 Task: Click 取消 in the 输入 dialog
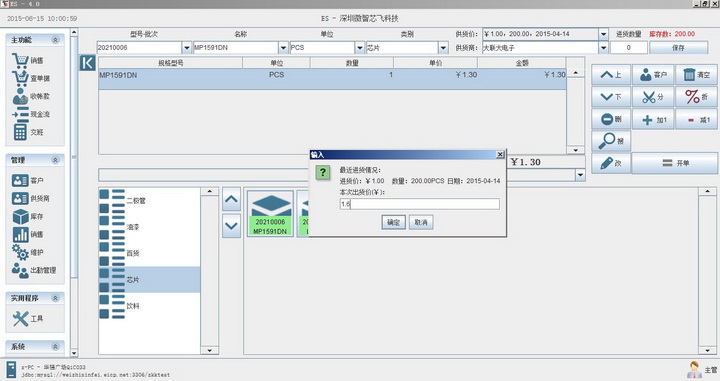pyautogui.click(x=421, y=222)
